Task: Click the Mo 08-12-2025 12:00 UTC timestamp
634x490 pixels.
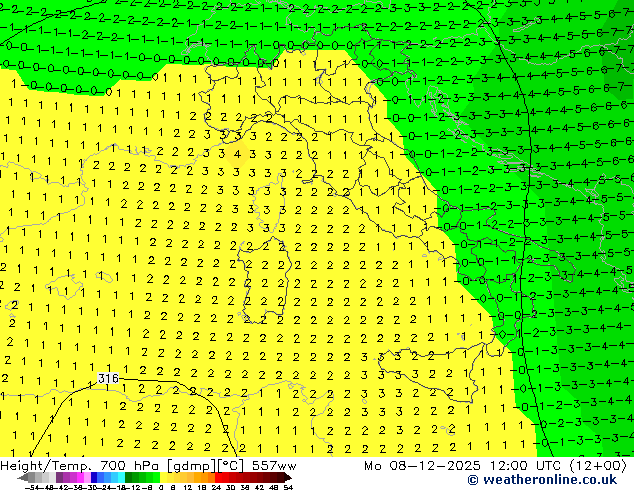Action: [x=495, y=466]
